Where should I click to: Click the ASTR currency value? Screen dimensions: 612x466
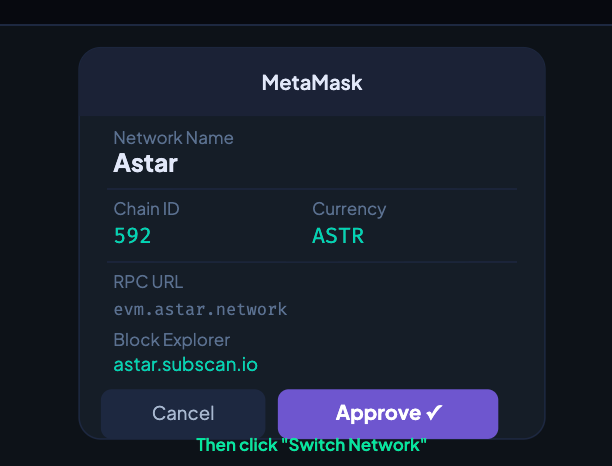[338, 237]
